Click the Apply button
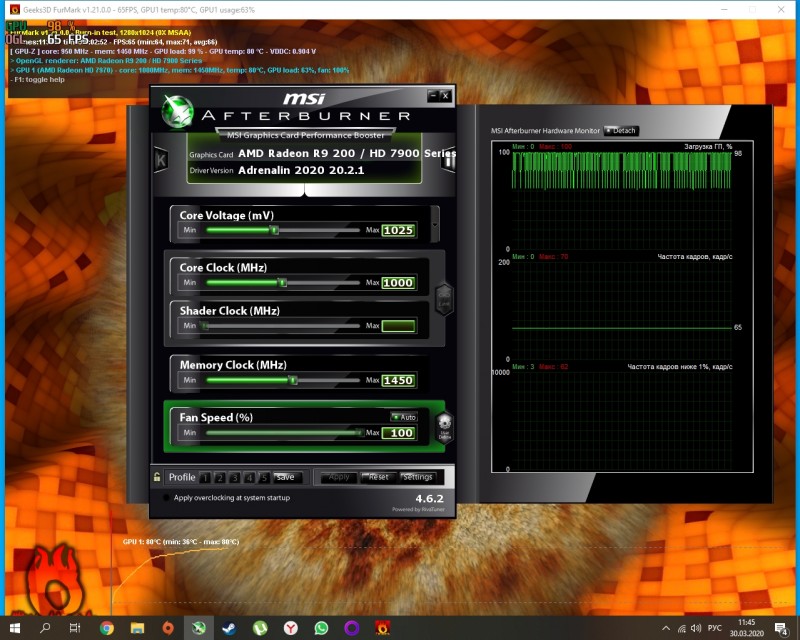Image resolution: width=800 pixels, height=640 pixels. tap(339, 477)
